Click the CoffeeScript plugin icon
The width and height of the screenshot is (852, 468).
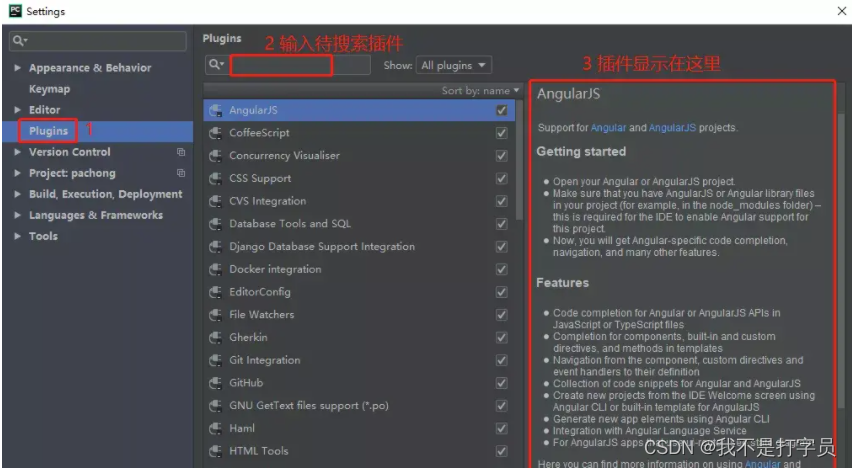pyautogui.click(x=215, y=133)
